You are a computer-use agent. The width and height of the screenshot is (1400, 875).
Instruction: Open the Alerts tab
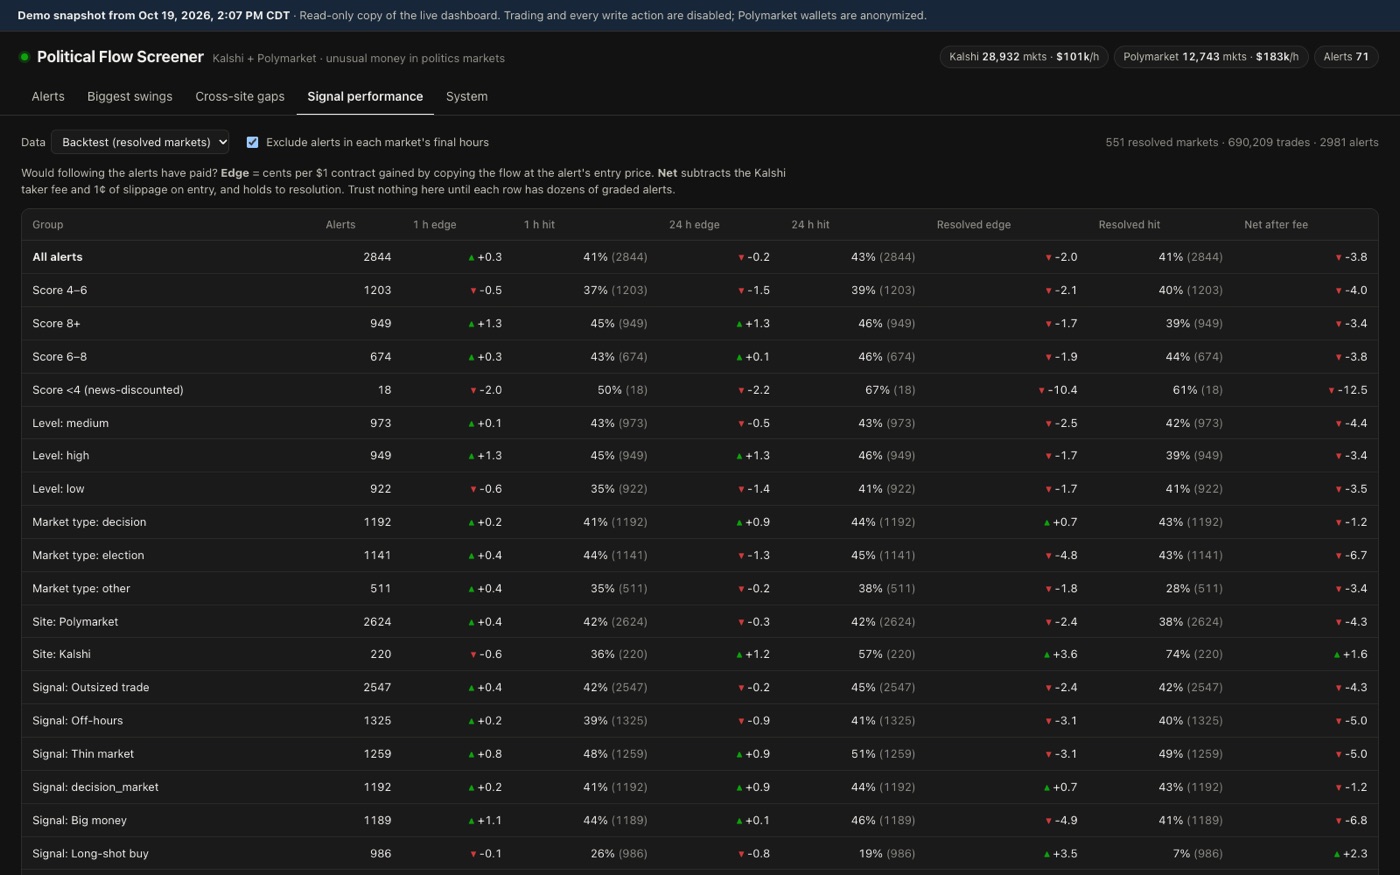tap(48, 97)
